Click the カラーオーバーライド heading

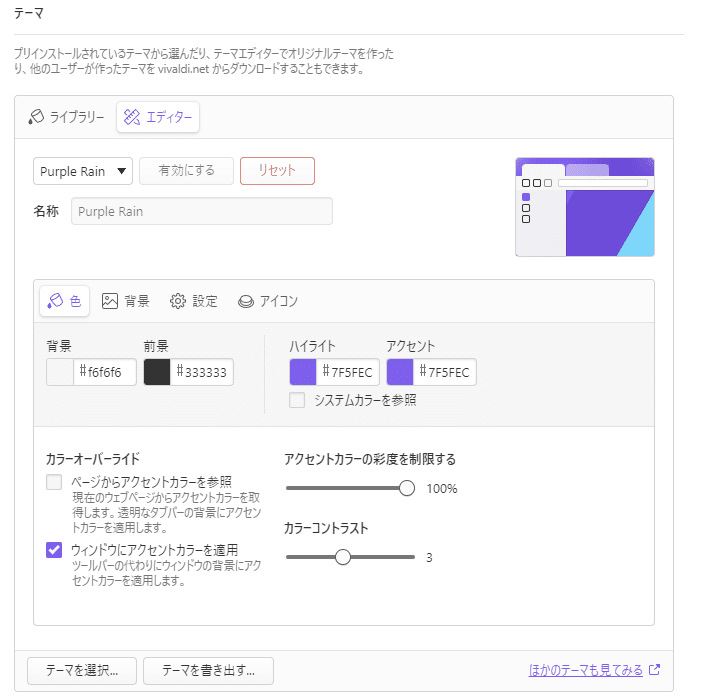(93, 459)
